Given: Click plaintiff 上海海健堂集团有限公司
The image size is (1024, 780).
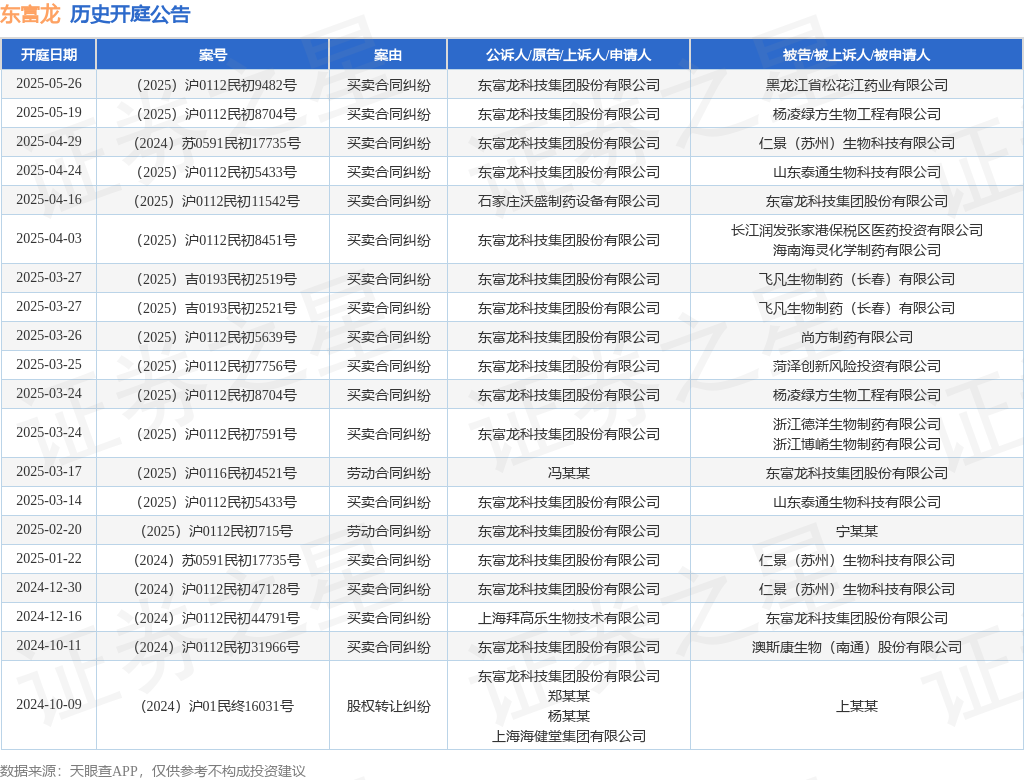Looking at the screenshot, I should click(568, 736).
